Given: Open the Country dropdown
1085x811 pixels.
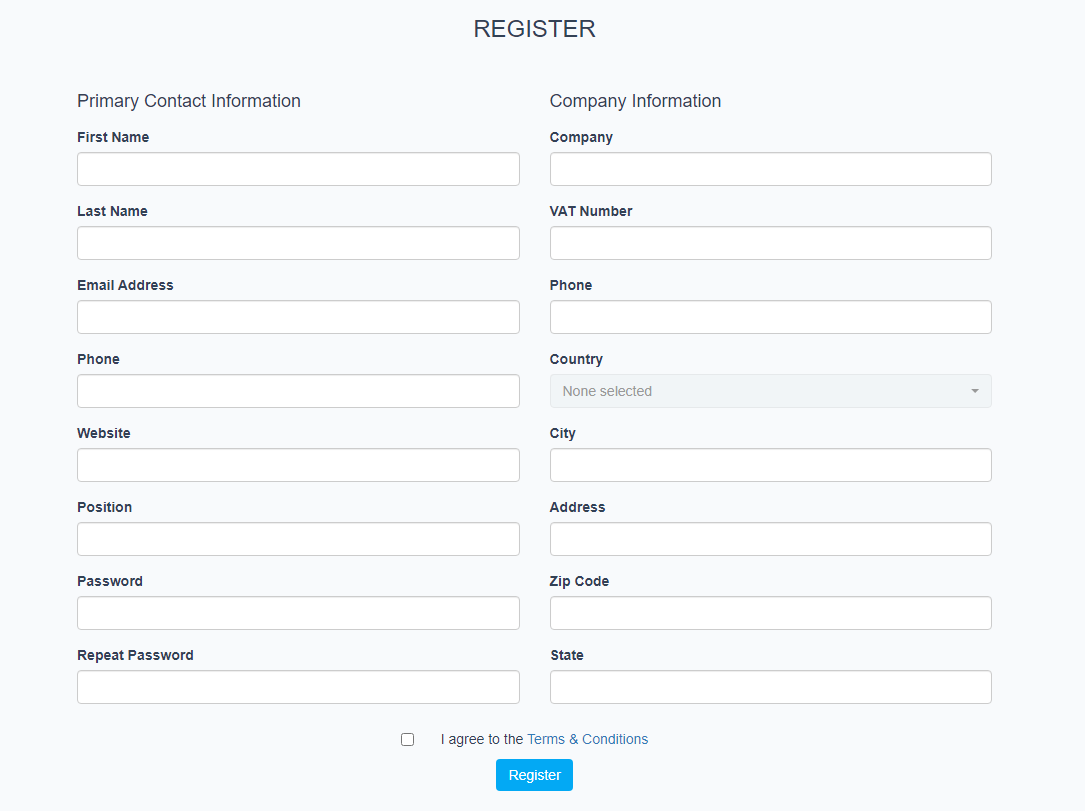Looking at the screenshot, I should point(770,391).
